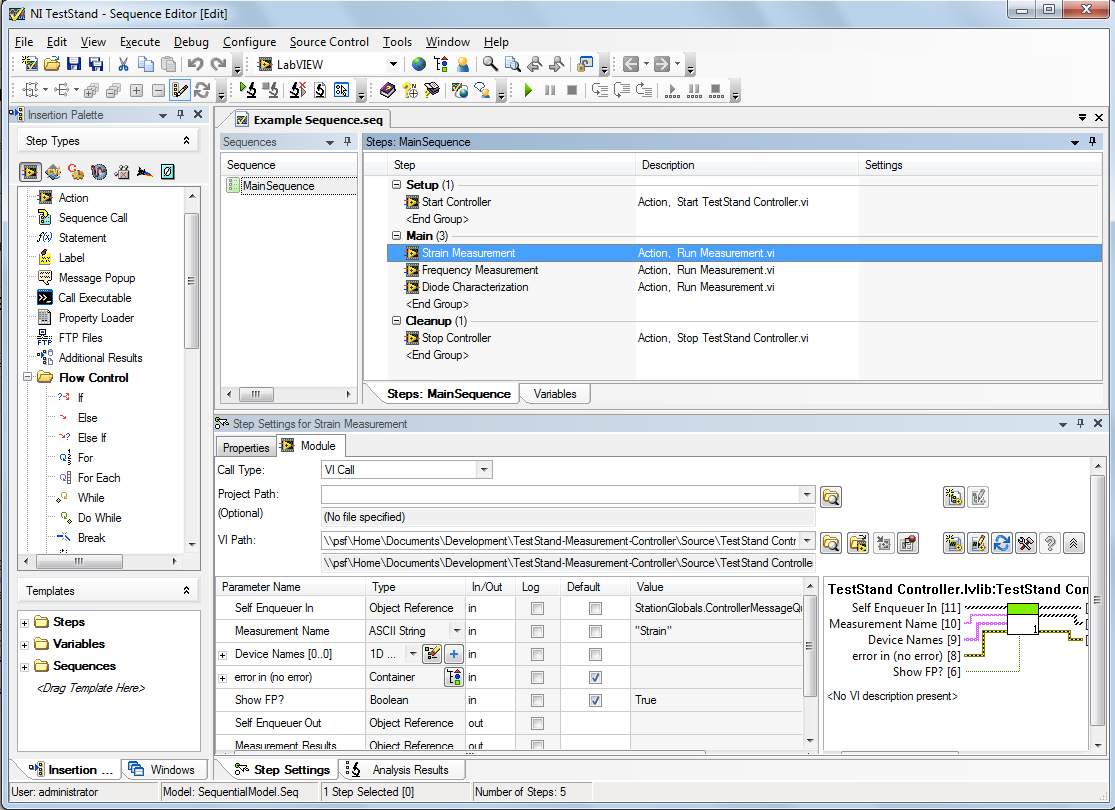Click the Find magnifier icon in toolbar
The width and height of the screenshot is (1115, 810).
point(490,64)
